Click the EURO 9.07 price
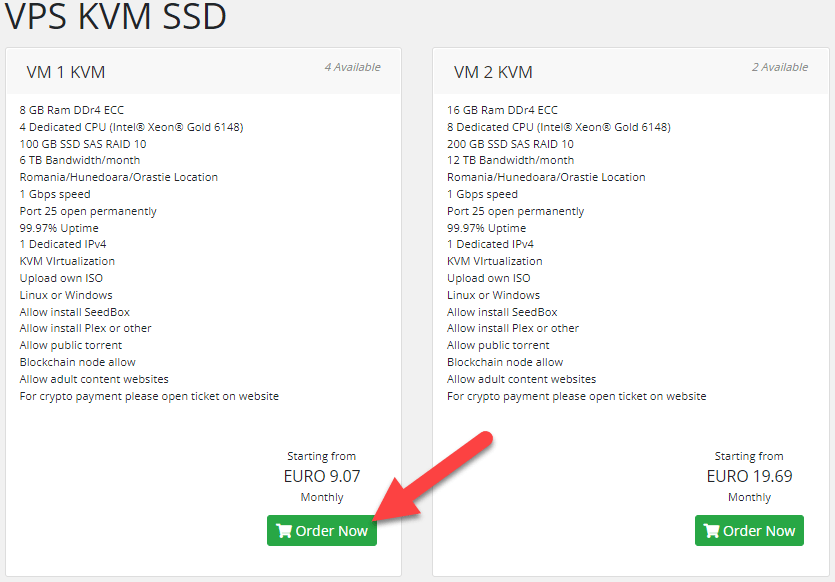This screenshot has height=582, width=835. coord(321,476)
